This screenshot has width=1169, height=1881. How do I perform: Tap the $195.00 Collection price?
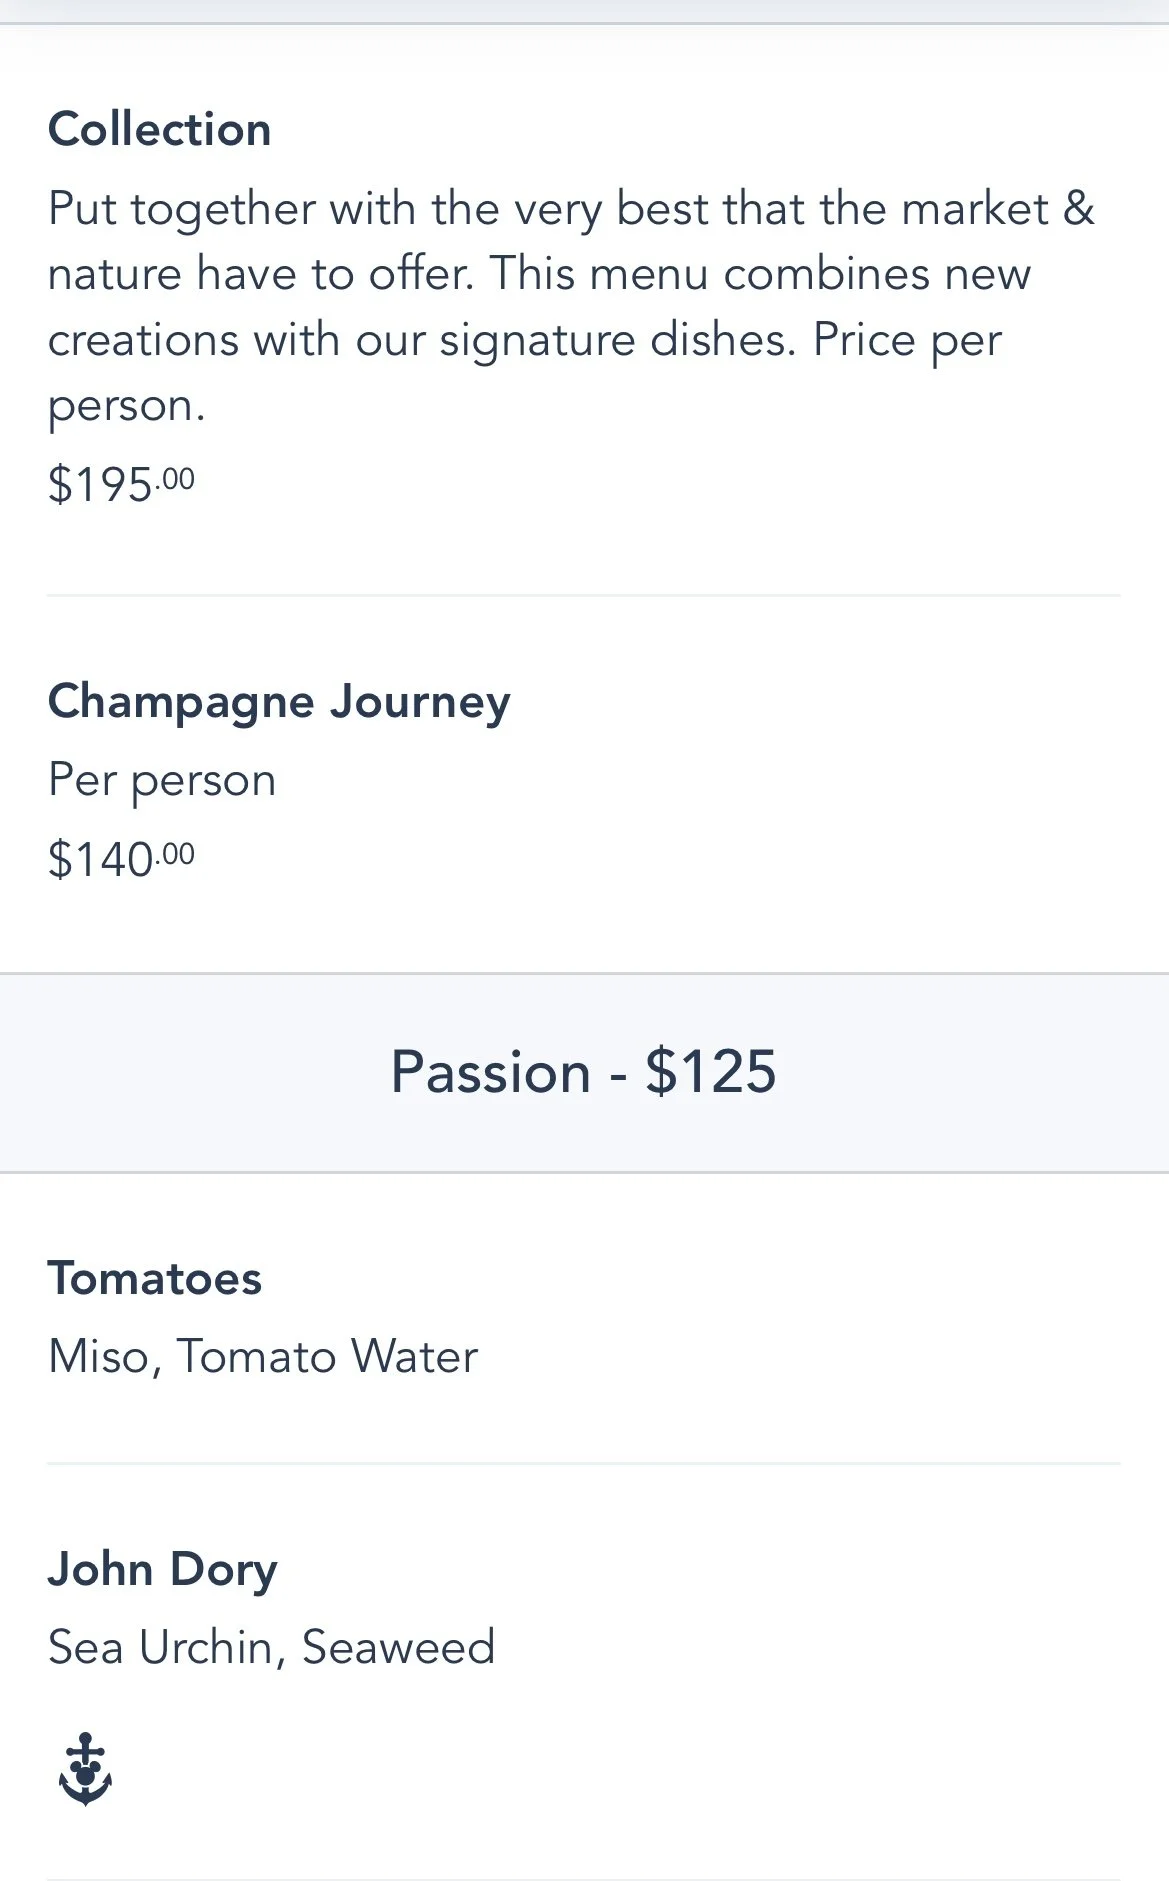121,484
